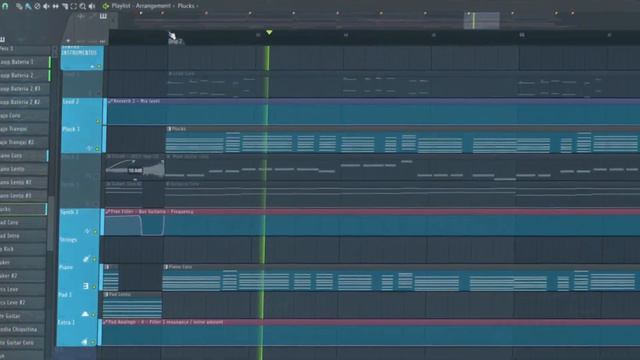Click Reeverb 2 Mix level automation clip
The height and width of the screenshot is (360, 640).
pyautogui.click(x=373, y=111)
